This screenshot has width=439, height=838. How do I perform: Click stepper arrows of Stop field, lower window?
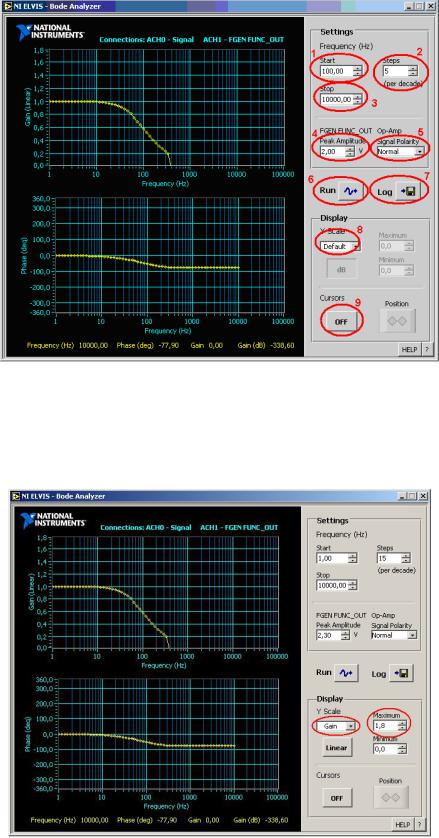coord(353,585)
